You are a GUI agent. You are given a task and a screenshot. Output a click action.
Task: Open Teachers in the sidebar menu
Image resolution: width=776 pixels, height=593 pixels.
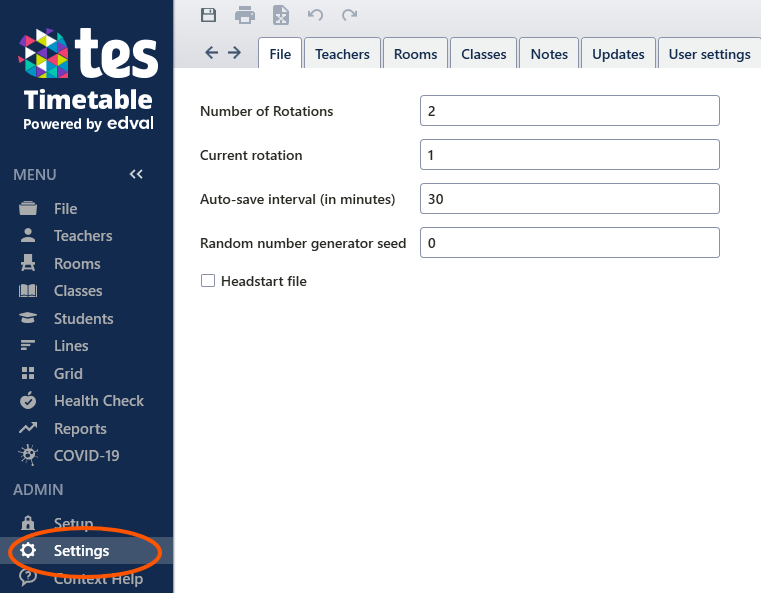tap(83, 236)
